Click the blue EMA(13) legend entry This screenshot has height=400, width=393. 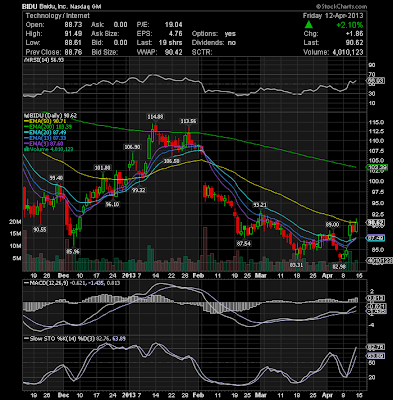pyautogui.click(x=45, y=138)
